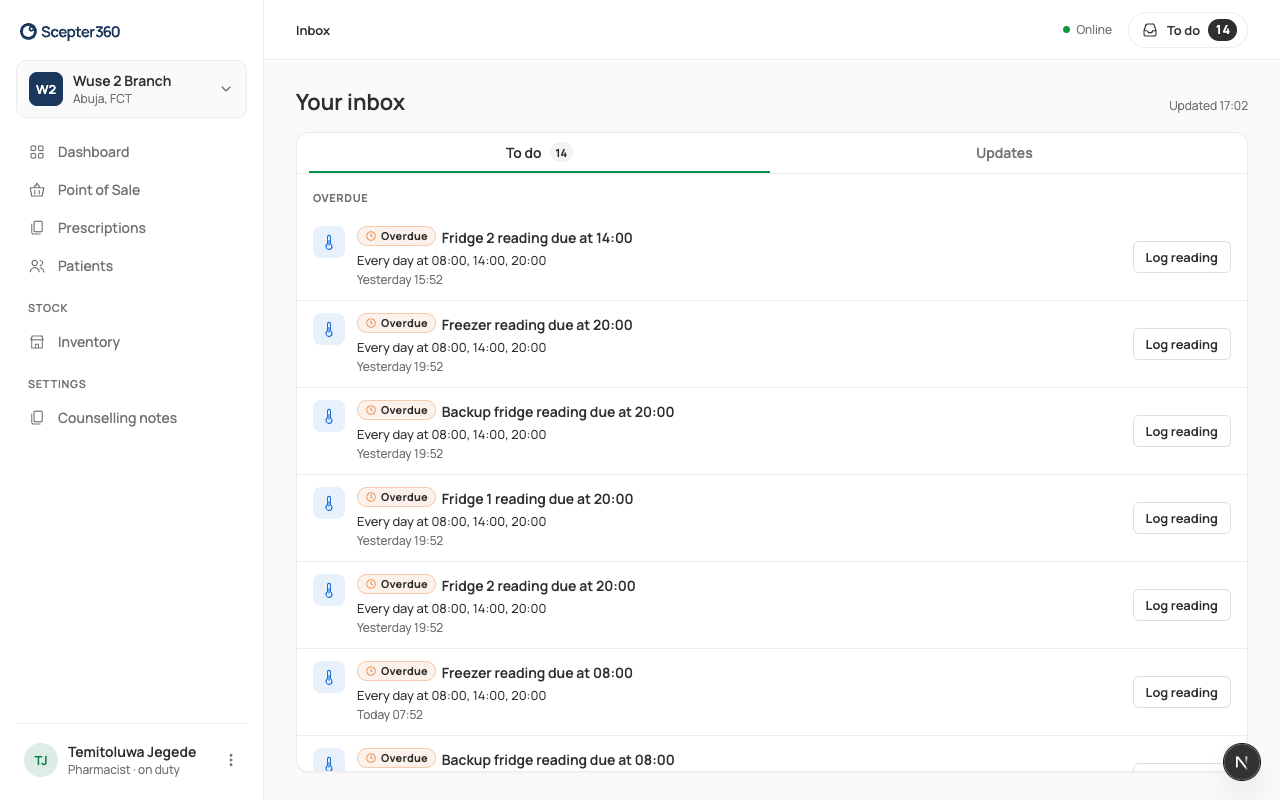Open Counselling notes settings
This screenshot has width=1280, height=800.
[x=131, y=418]
